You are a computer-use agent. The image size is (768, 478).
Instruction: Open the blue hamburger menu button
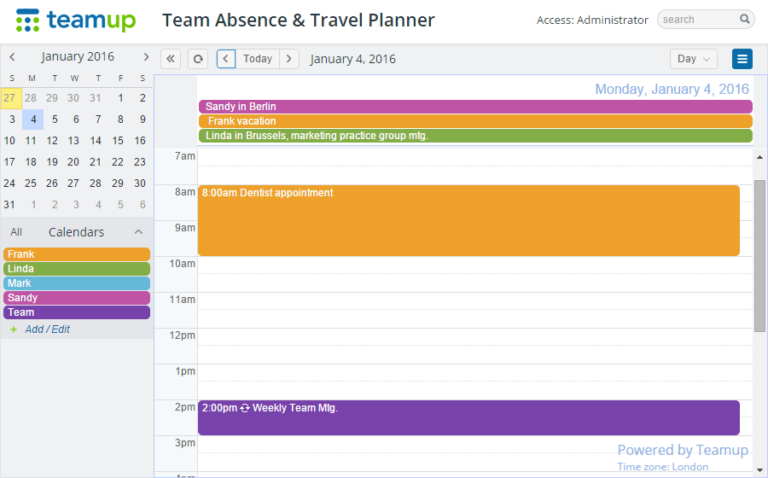(742, 59)
